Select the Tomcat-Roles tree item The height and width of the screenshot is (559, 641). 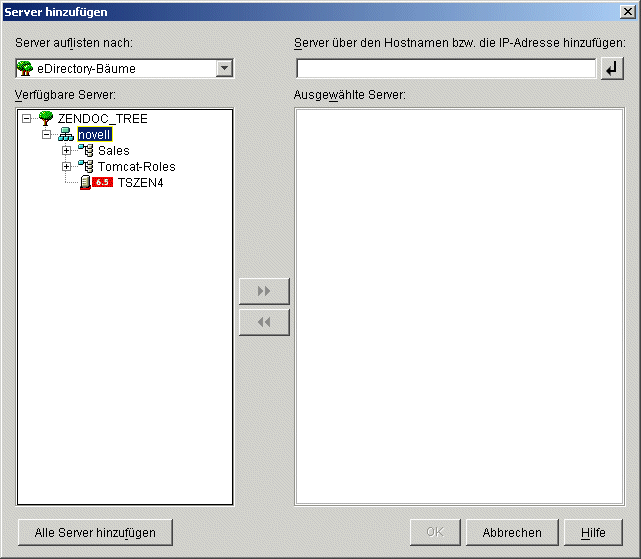[137, 166]
